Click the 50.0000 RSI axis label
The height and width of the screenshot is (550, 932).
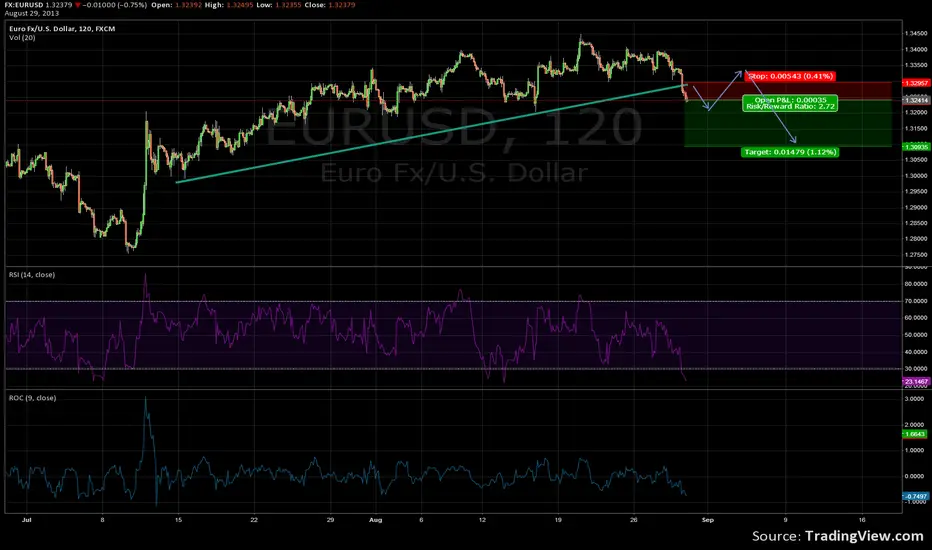pyautogui.click(x=916, y=335)
